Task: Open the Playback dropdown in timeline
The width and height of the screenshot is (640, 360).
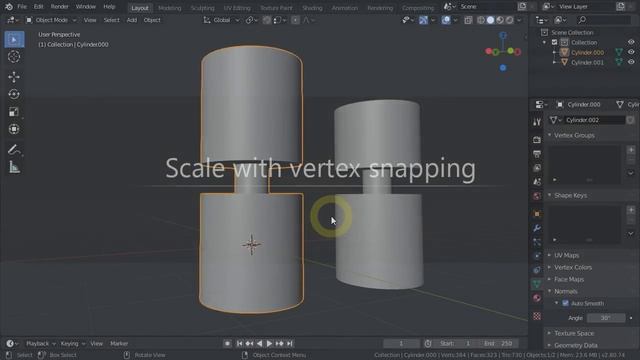Action: pyautogui.click(x=40, y=343)
